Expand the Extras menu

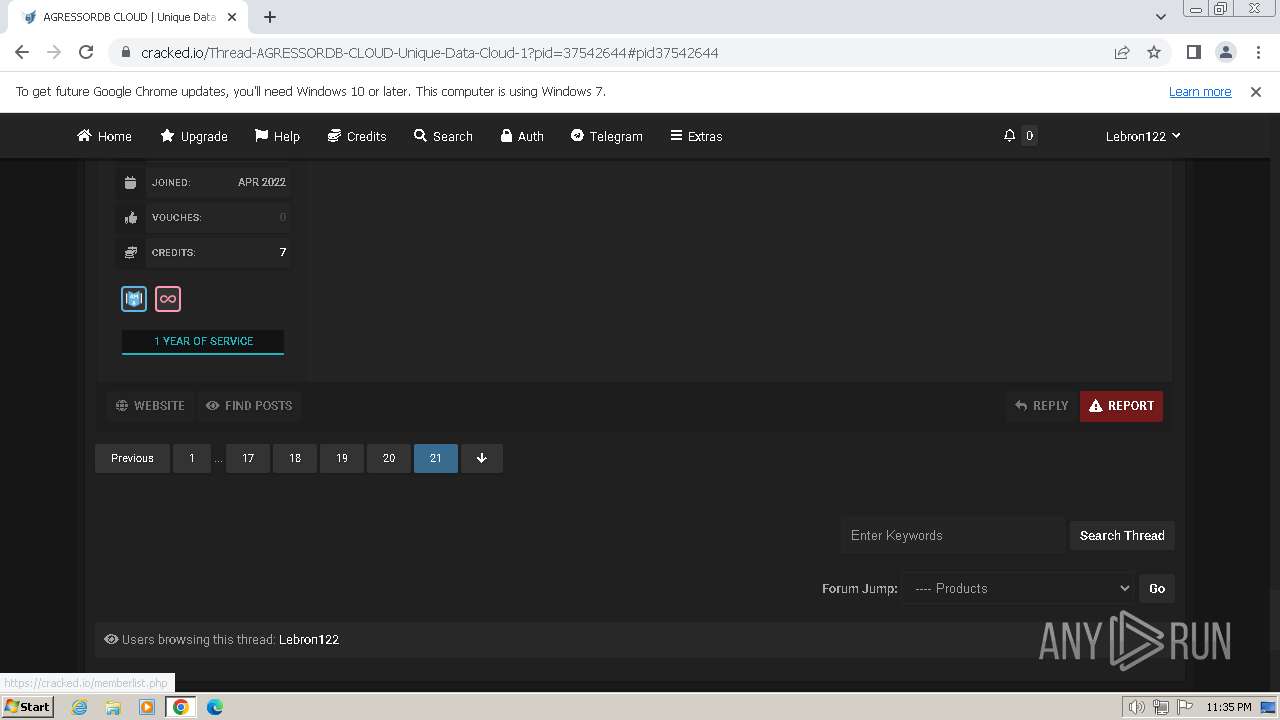(696, 136)
